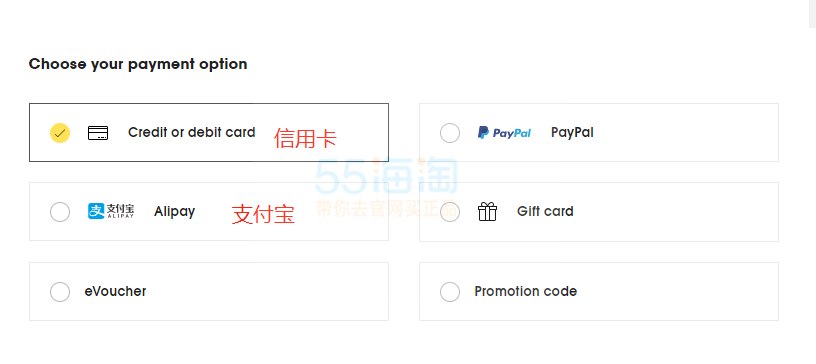816x364 pixels.
Task: Click the "Gift card" text label
Action: point(545,211)
